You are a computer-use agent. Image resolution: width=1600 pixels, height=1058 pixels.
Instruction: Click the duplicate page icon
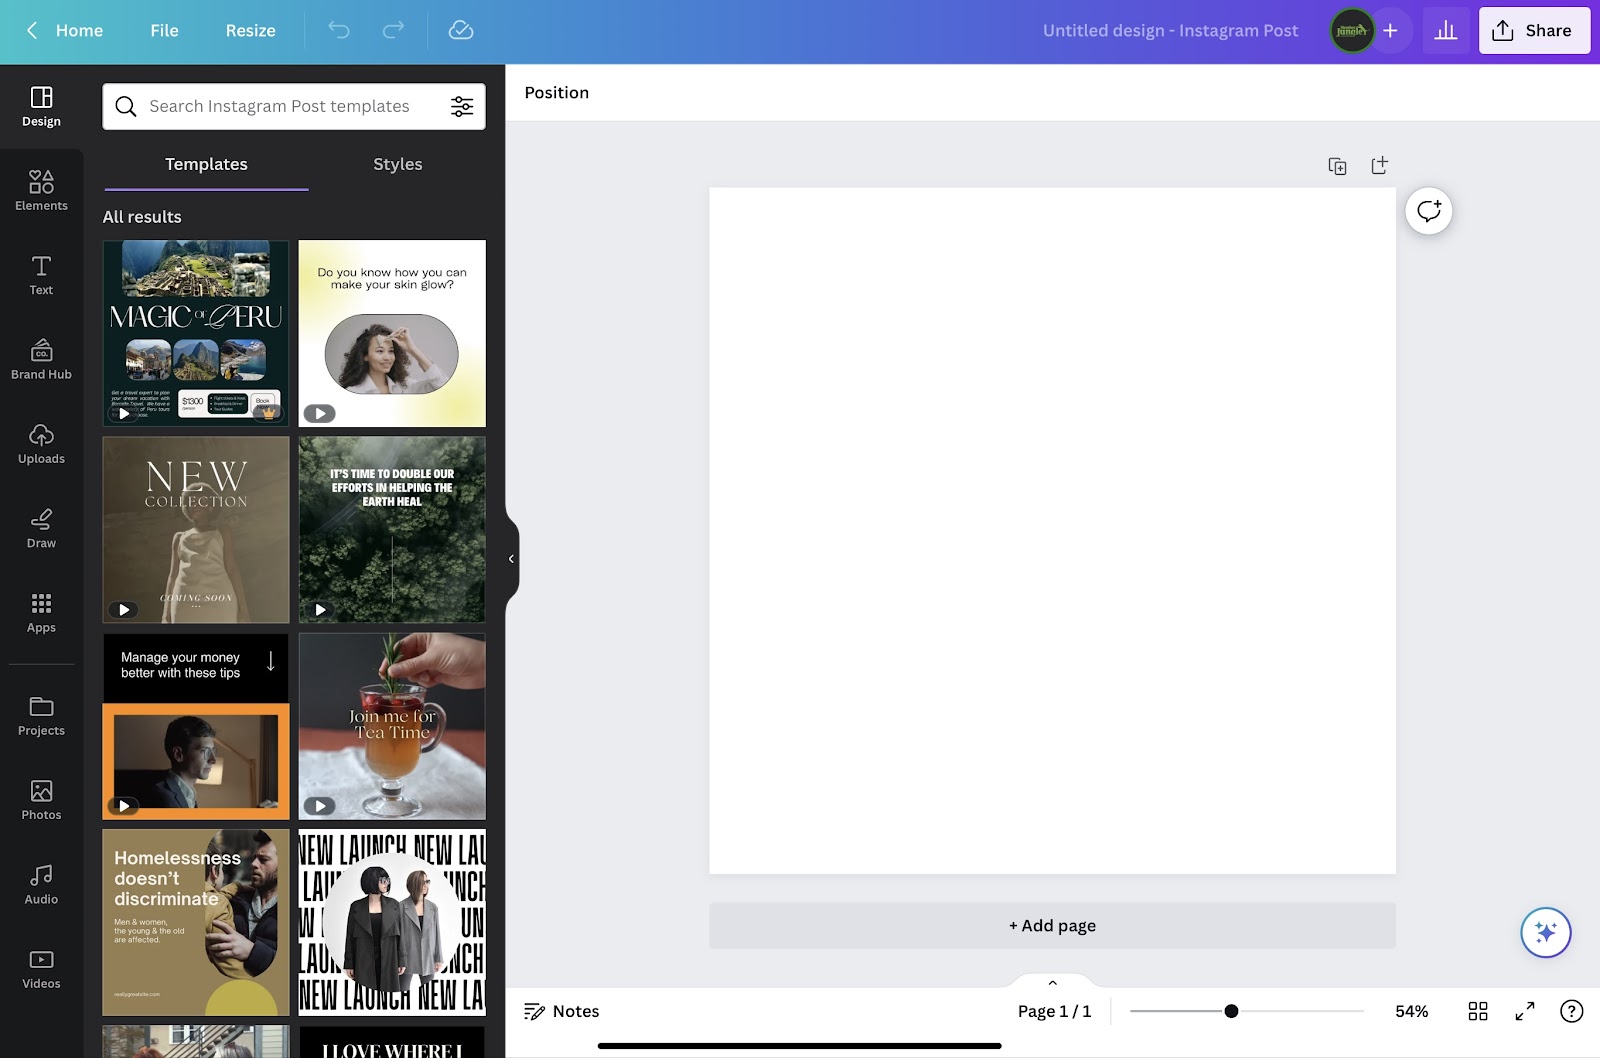coord(1337,166)
